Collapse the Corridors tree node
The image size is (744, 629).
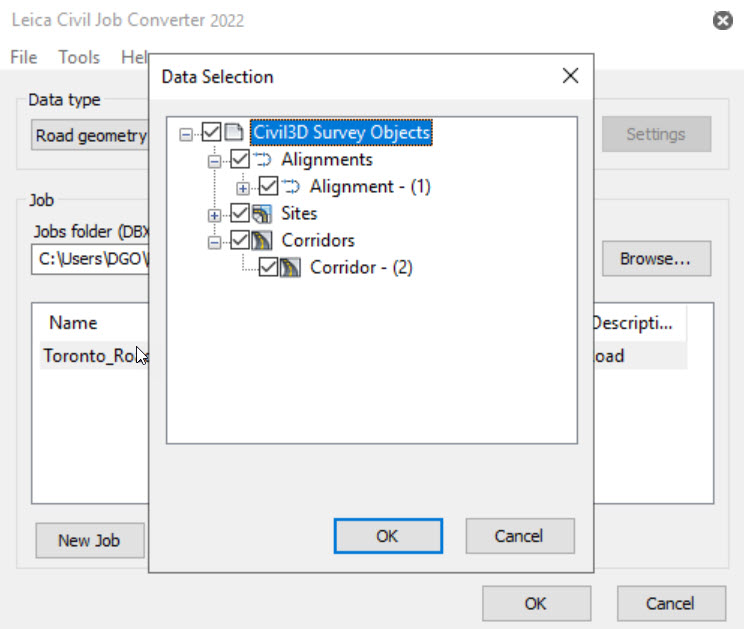pos(214,241)
